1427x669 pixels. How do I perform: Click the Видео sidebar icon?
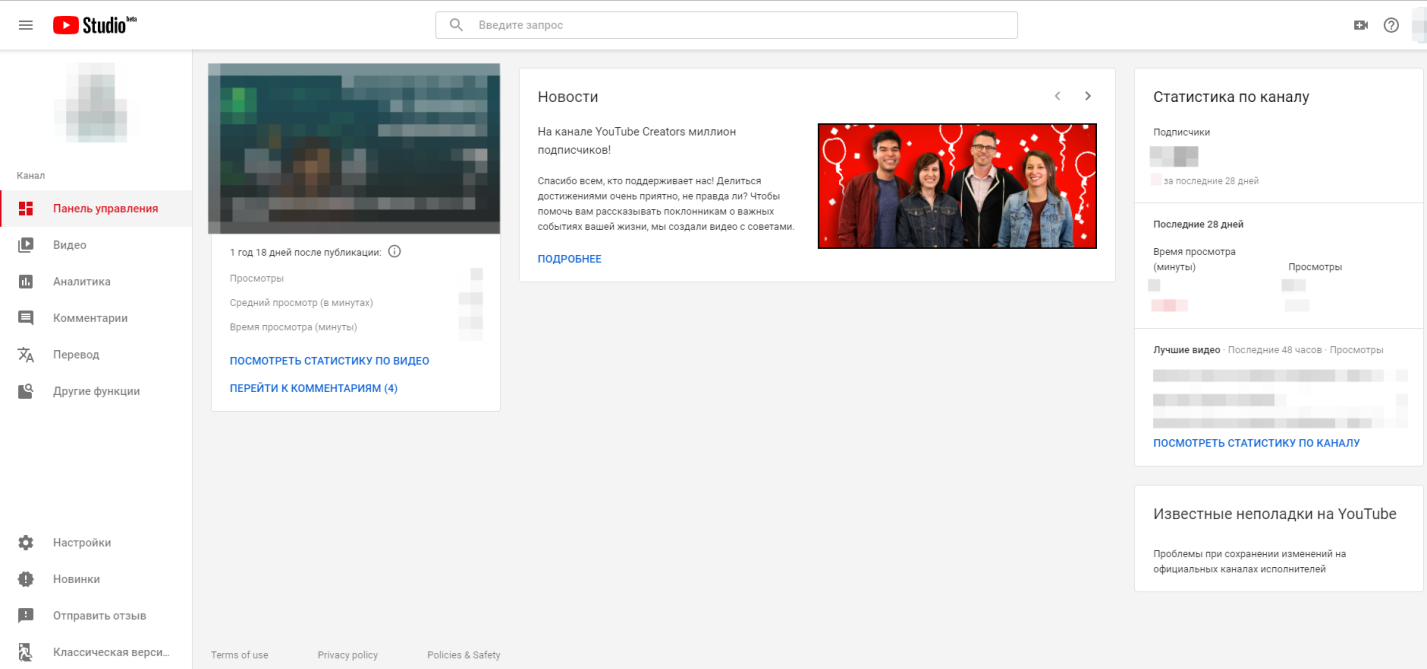26,245
